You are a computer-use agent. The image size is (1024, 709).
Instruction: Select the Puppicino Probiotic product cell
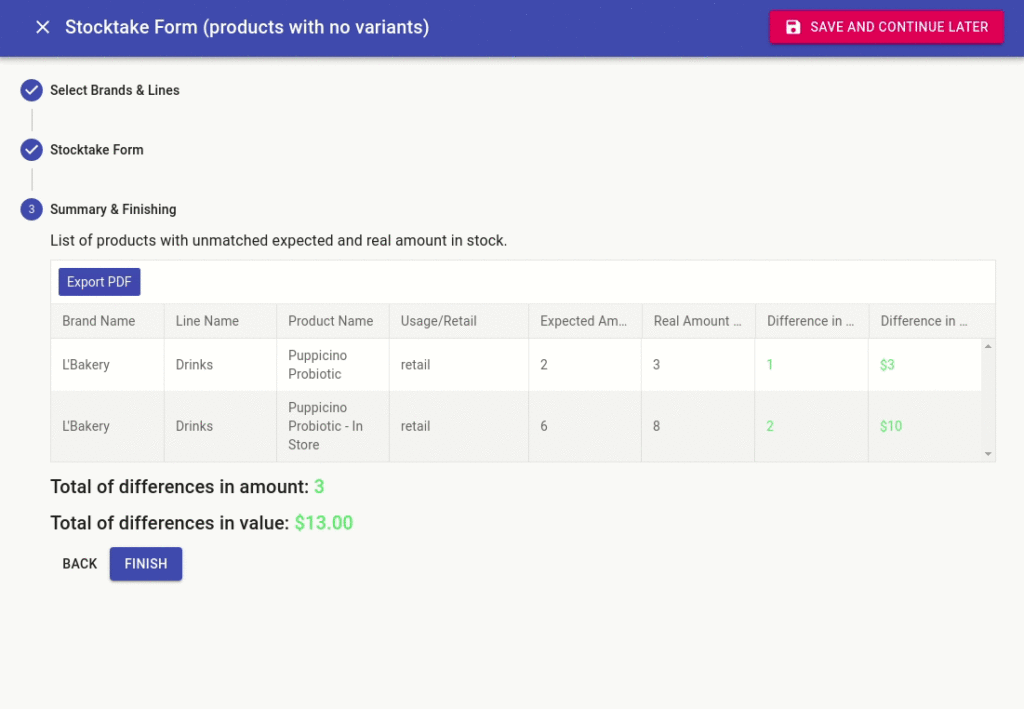point(332,364)
